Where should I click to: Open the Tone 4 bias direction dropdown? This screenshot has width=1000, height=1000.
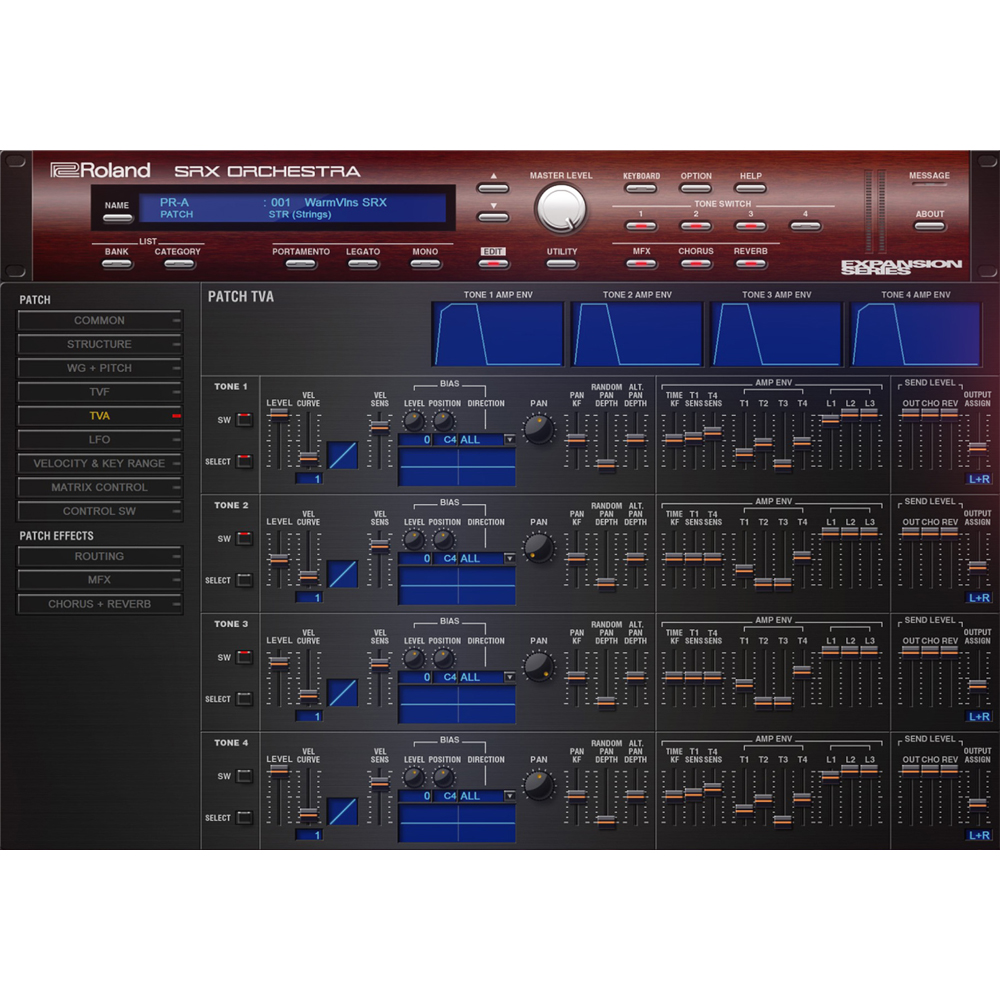(510, 796)
